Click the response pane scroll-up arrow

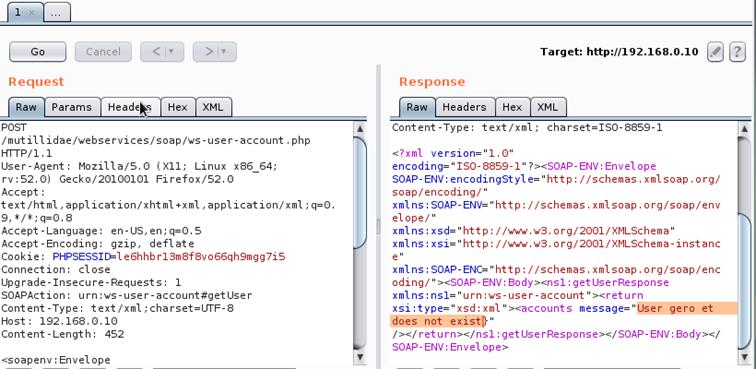pyautogui.click(x=744, y=129)
